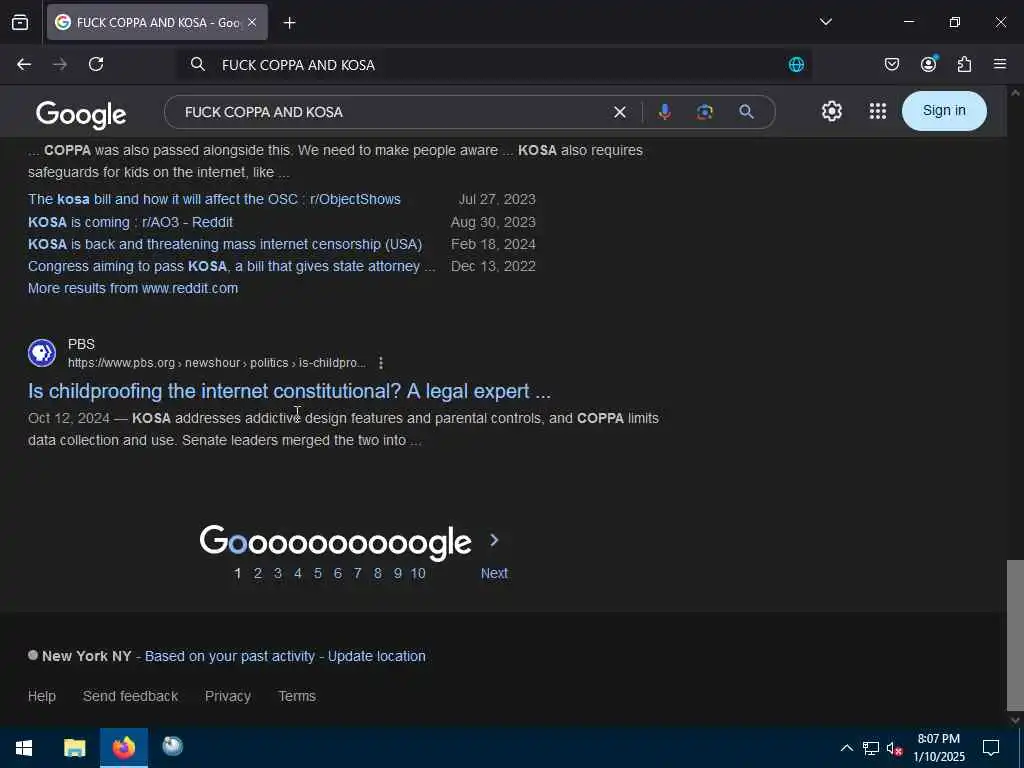Open the Pocket save icon
1024x768 pixels.
891,64
